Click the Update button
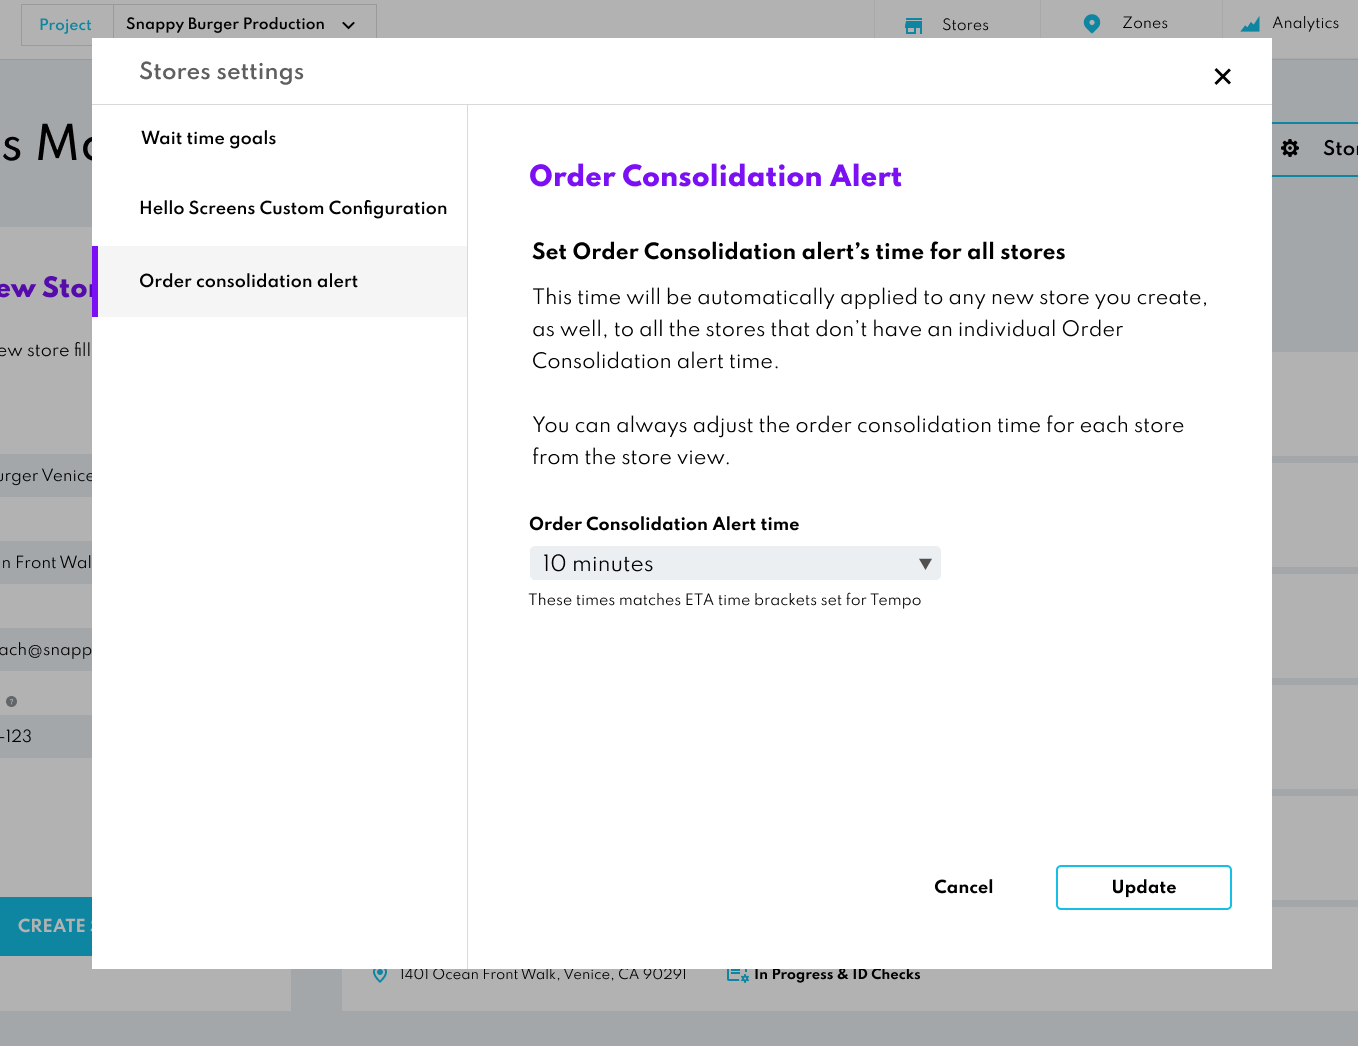The width and height of the screenshot is (1358, 1046). click(1143, 887)
